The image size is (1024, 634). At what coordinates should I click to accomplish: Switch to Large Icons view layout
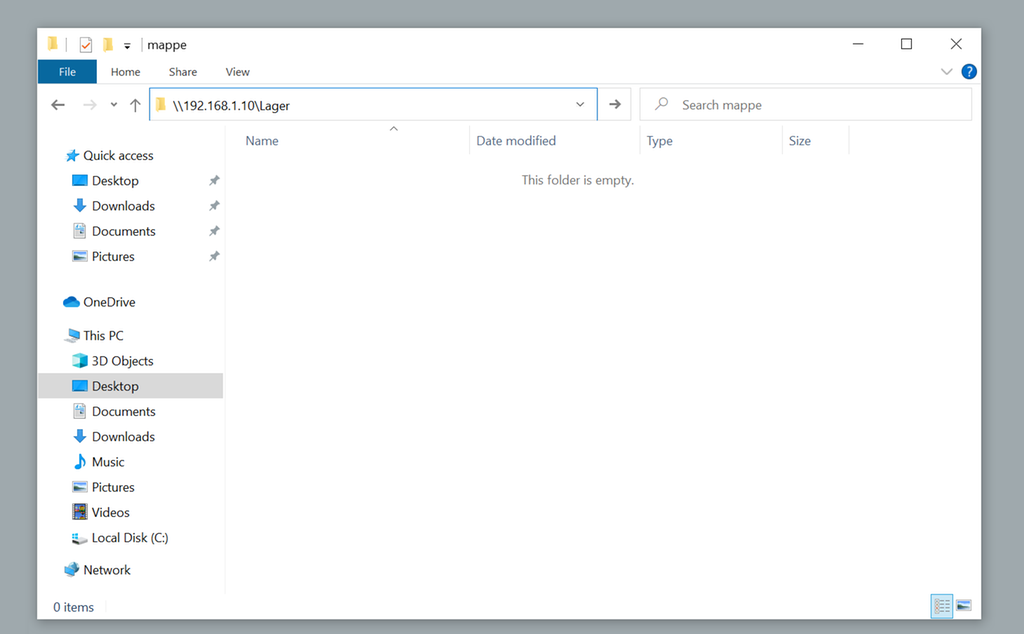(x=963, y=606)
